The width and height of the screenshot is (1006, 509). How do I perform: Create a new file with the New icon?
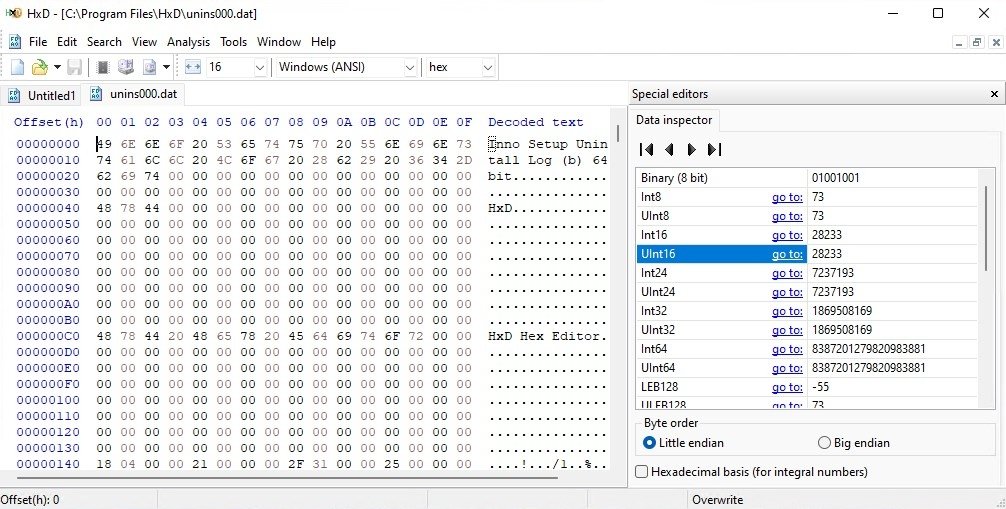coord(17,67)
